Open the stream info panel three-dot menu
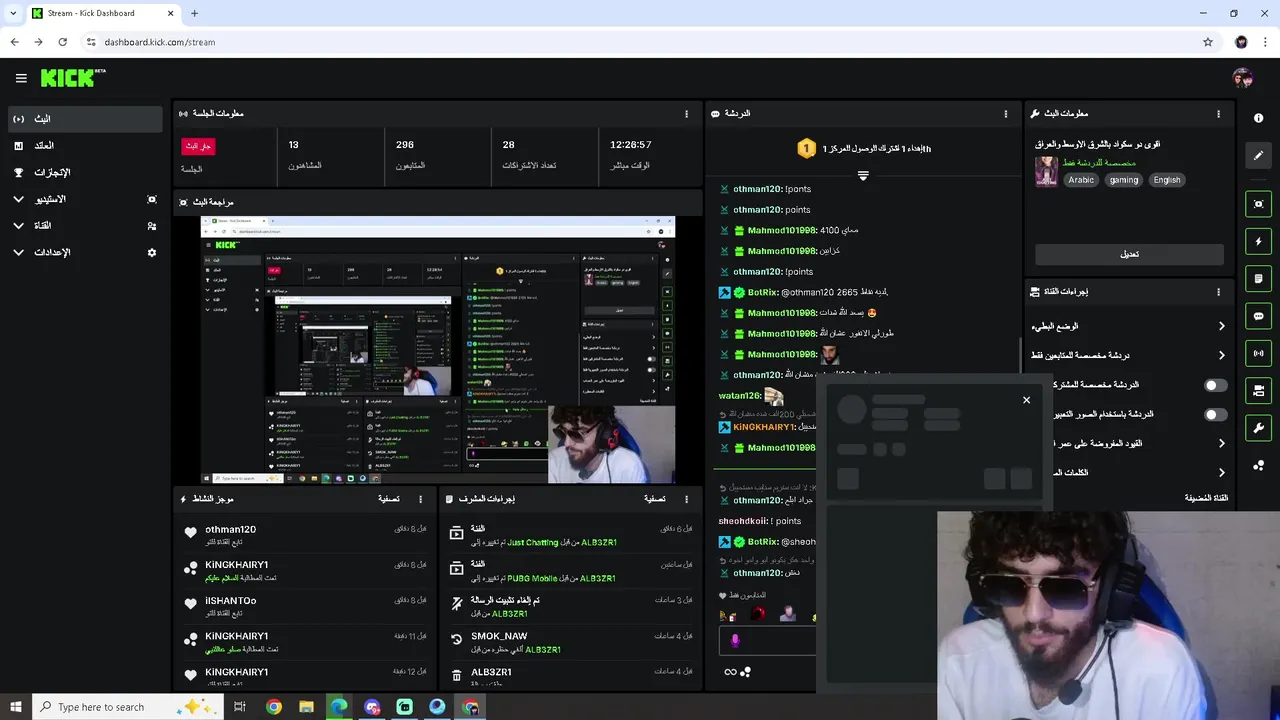This screenshot has height=720, width=1280. 1218,114
